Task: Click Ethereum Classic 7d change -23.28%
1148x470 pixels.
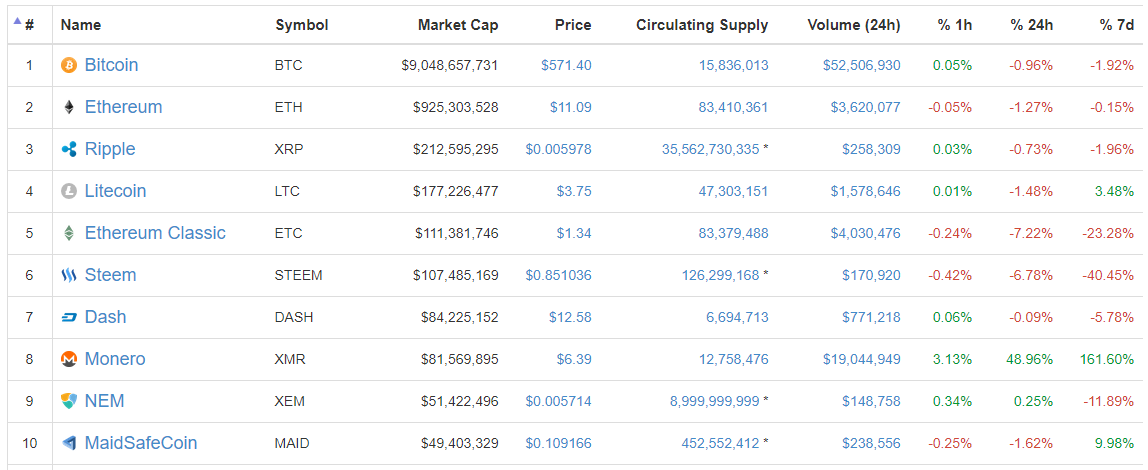Action: (1109, 234)
